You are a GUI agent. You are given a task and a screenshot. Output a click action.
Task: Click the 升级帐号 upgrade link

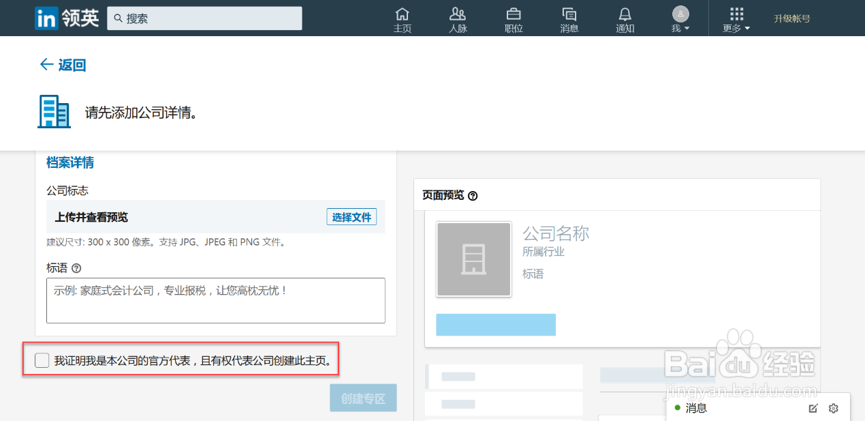(792, 19)
